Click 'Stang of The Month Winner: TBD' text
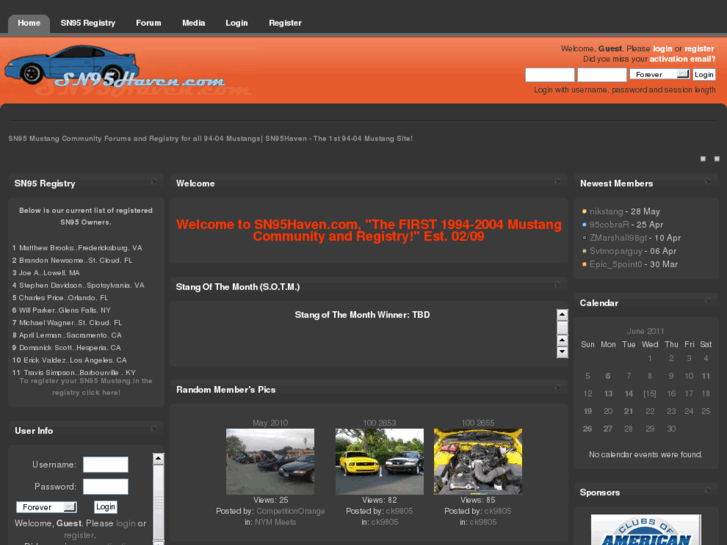Viewport: 727px width, 545px height. (x=362, y=315)
